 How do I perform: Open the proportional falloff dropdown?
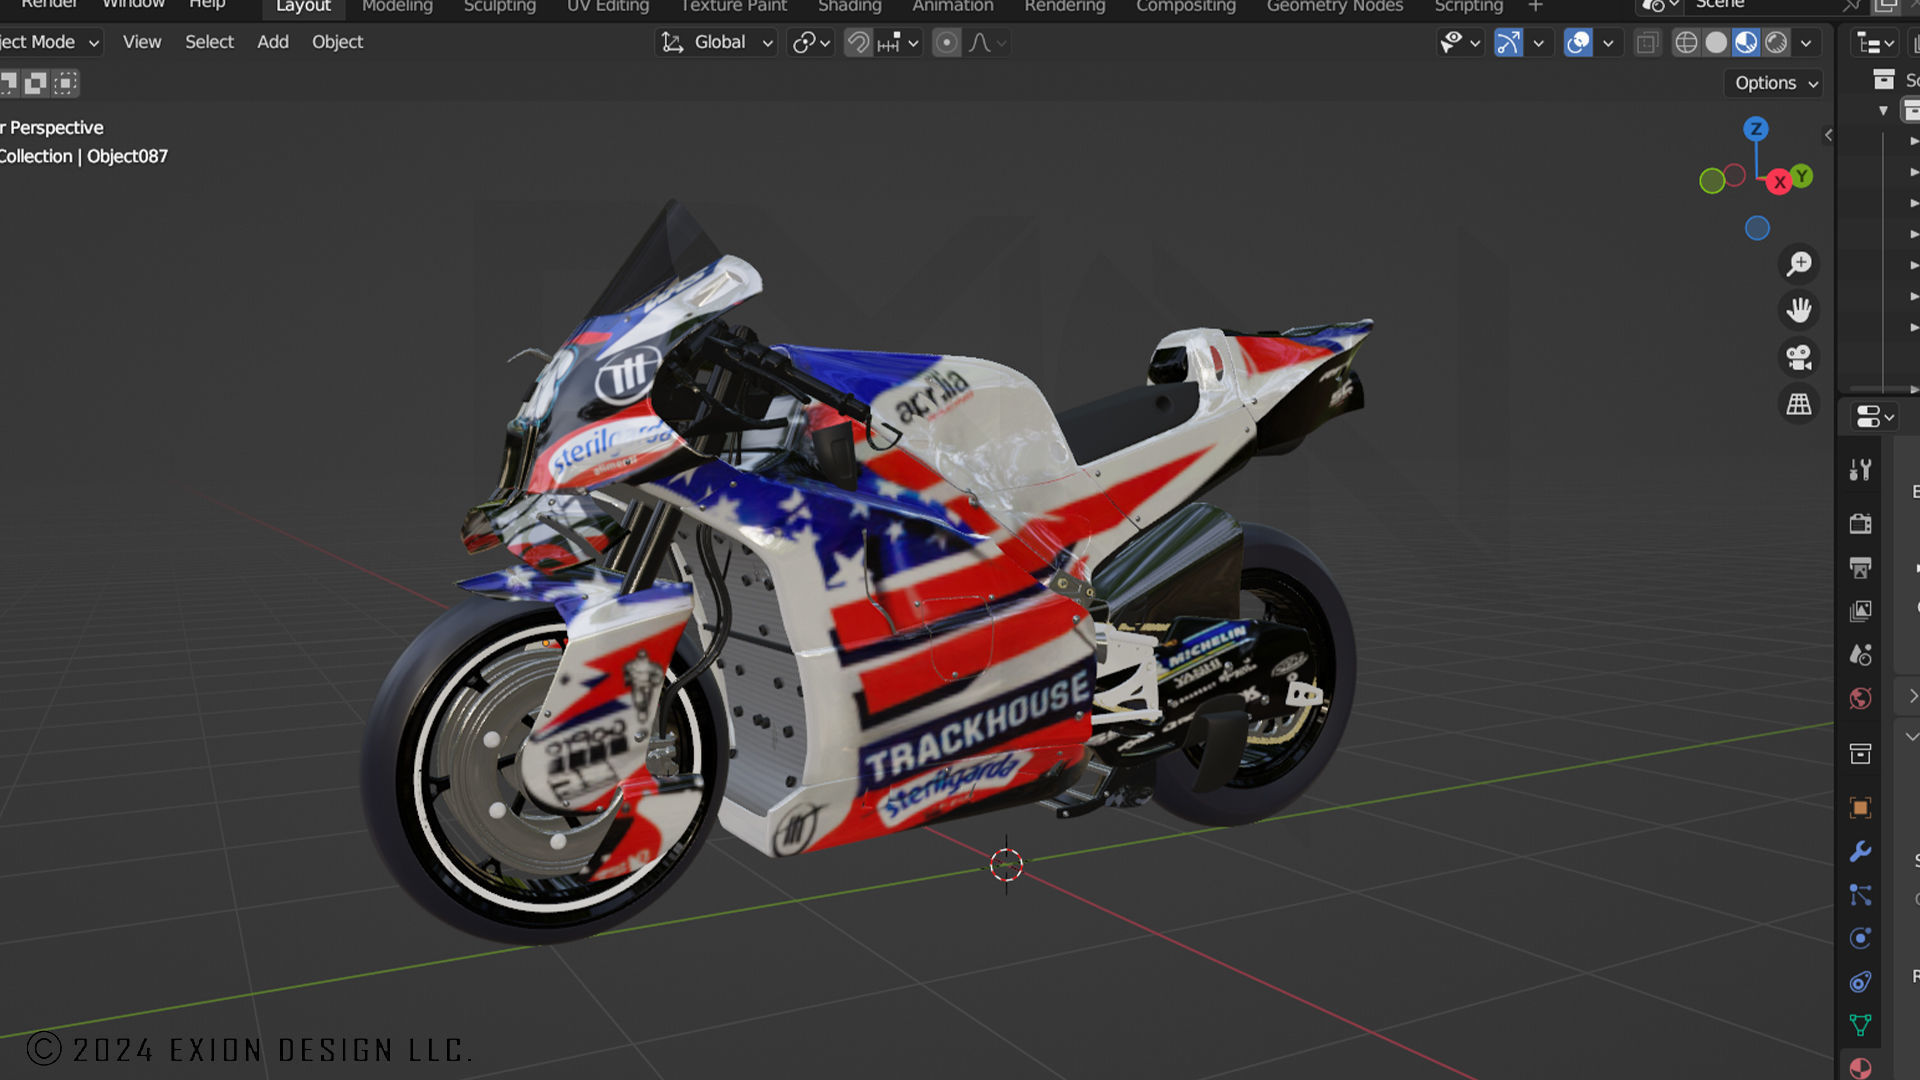coord(986,43)
